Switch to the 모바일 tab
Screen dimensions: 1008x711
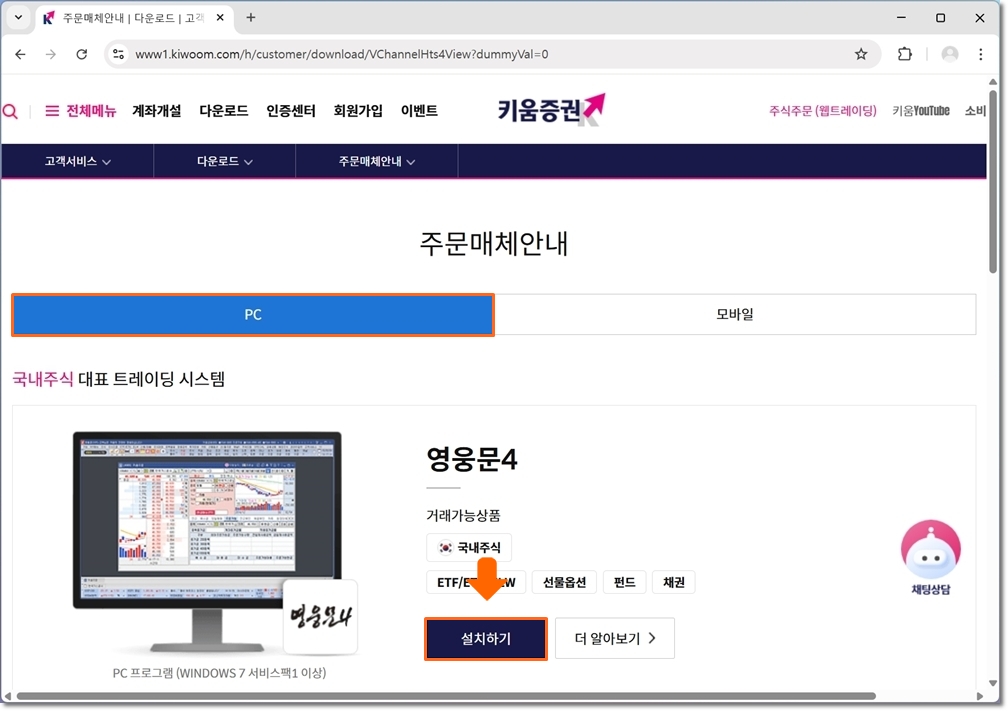[x=735, y=314]
